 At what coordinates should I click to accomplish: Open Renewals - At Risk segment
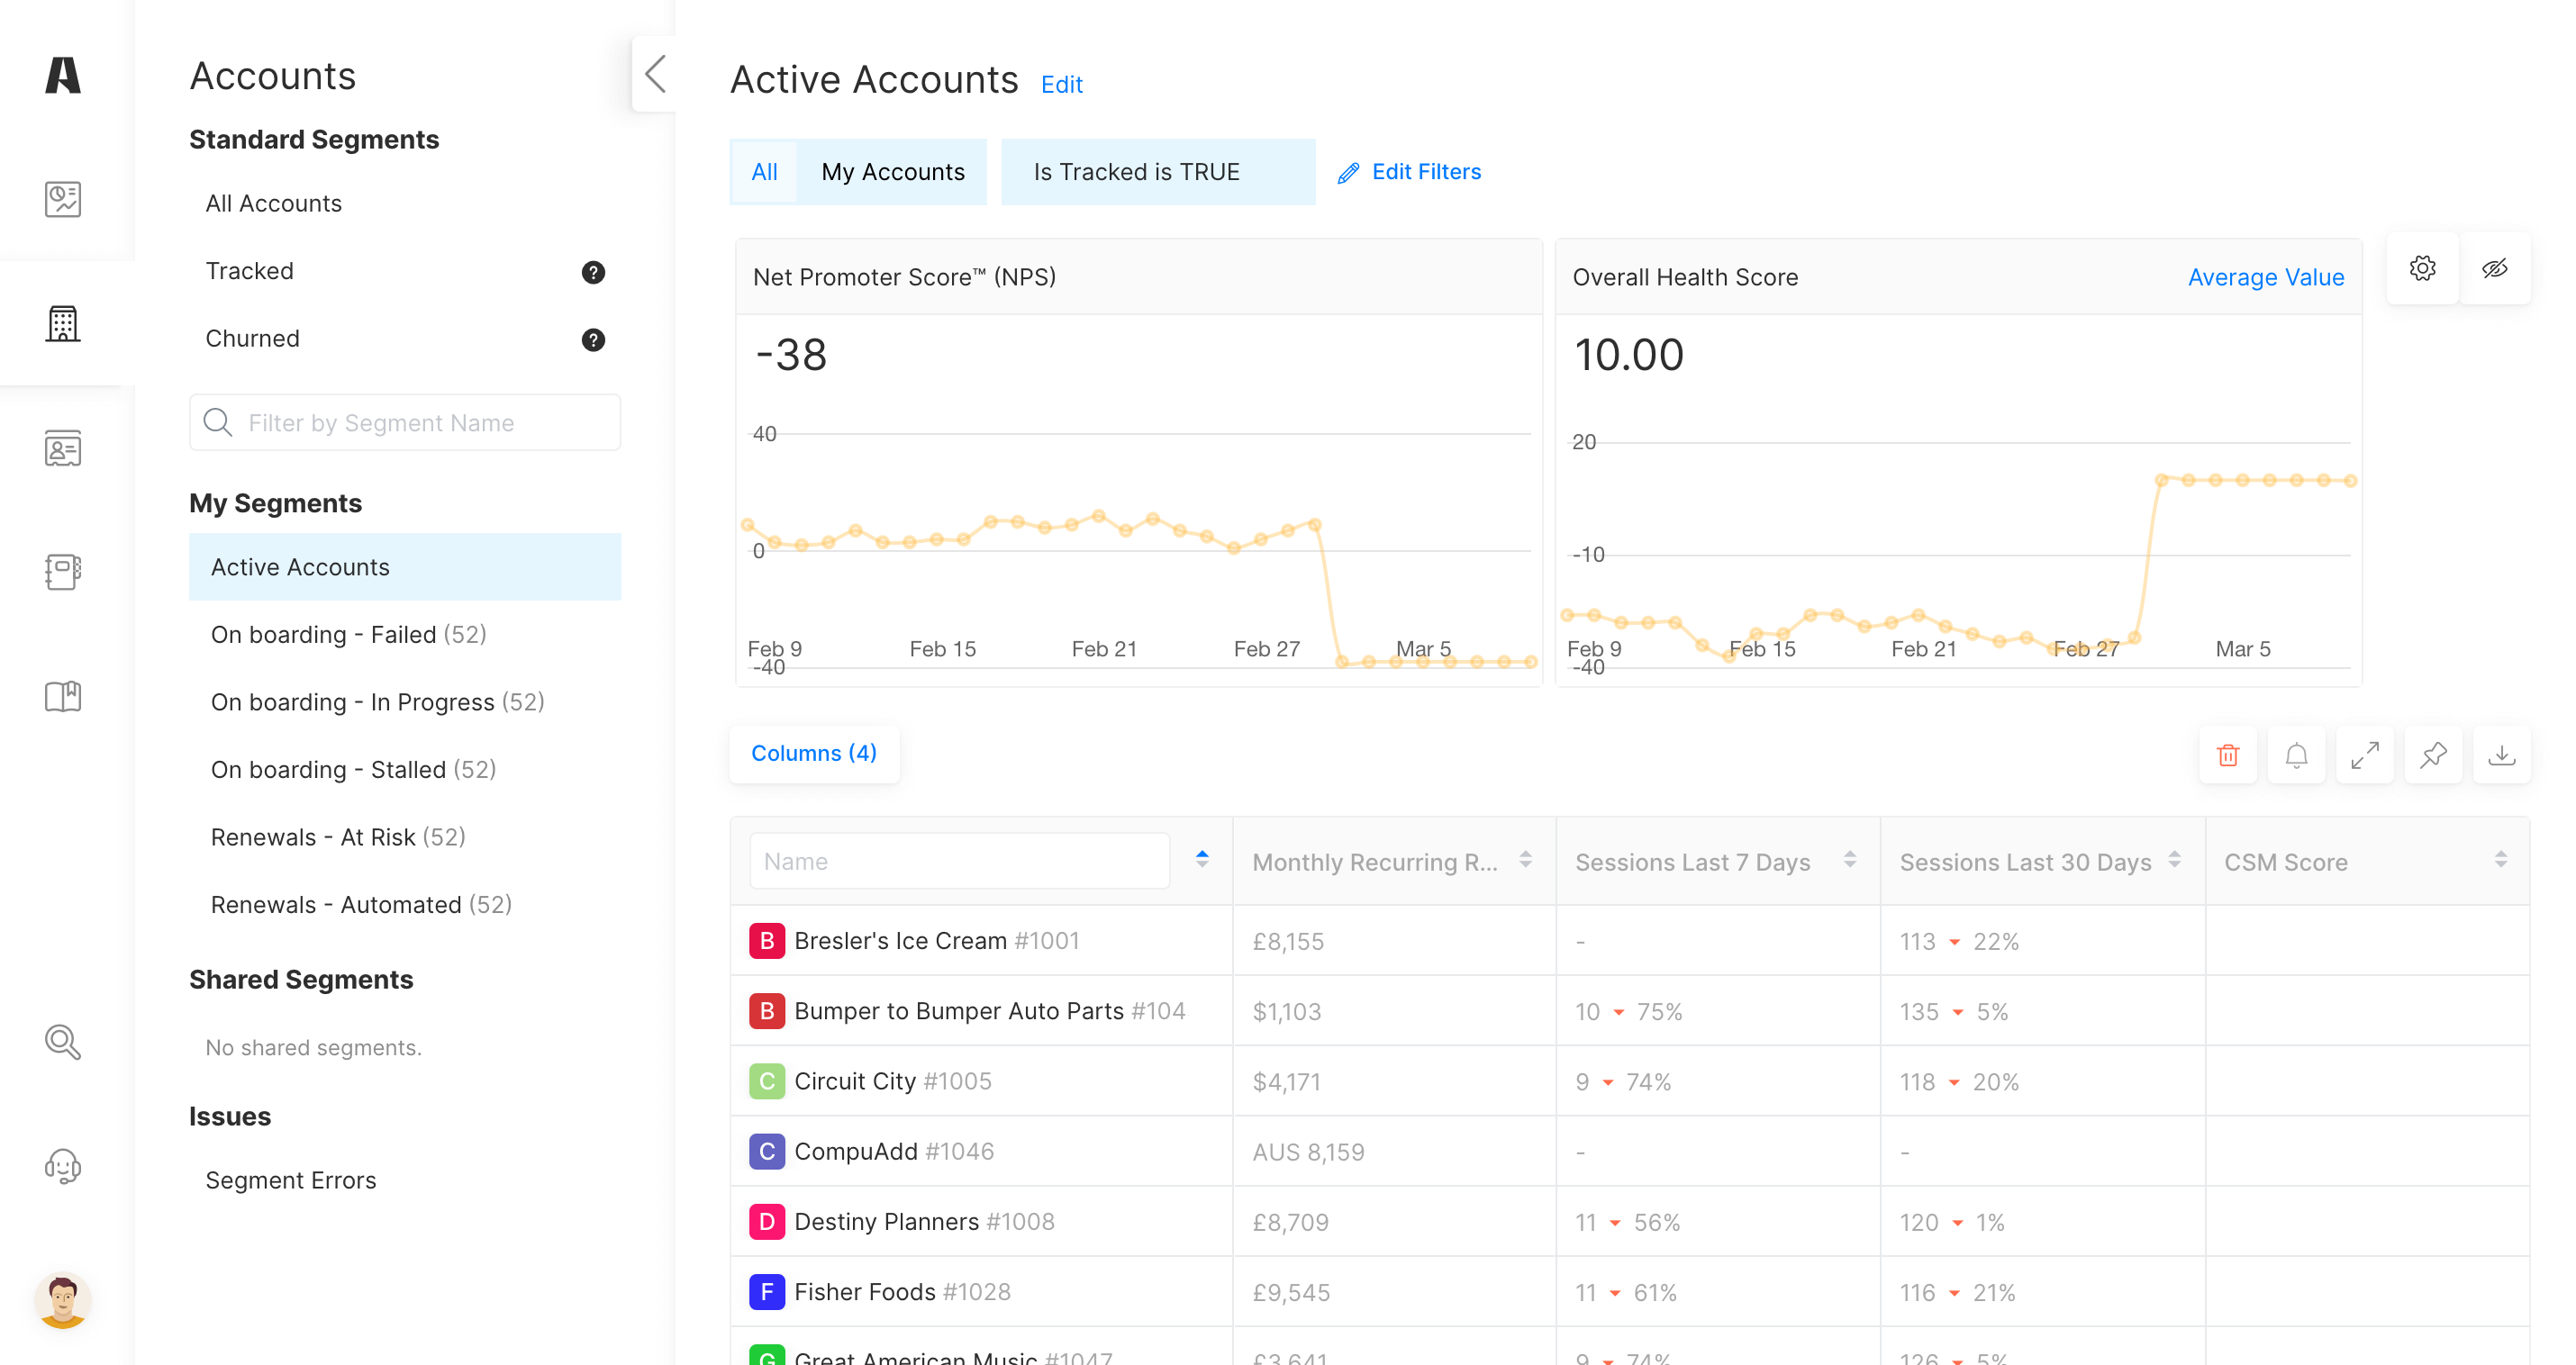point(337,836)
